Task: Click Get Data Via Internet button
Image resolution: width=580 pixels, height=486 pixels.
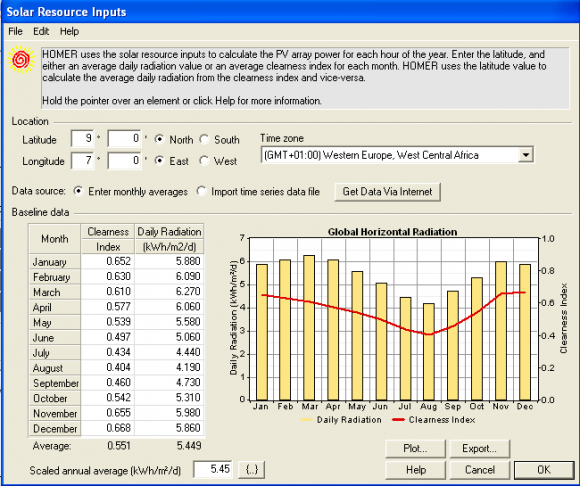Action: (x=387, y=192)
